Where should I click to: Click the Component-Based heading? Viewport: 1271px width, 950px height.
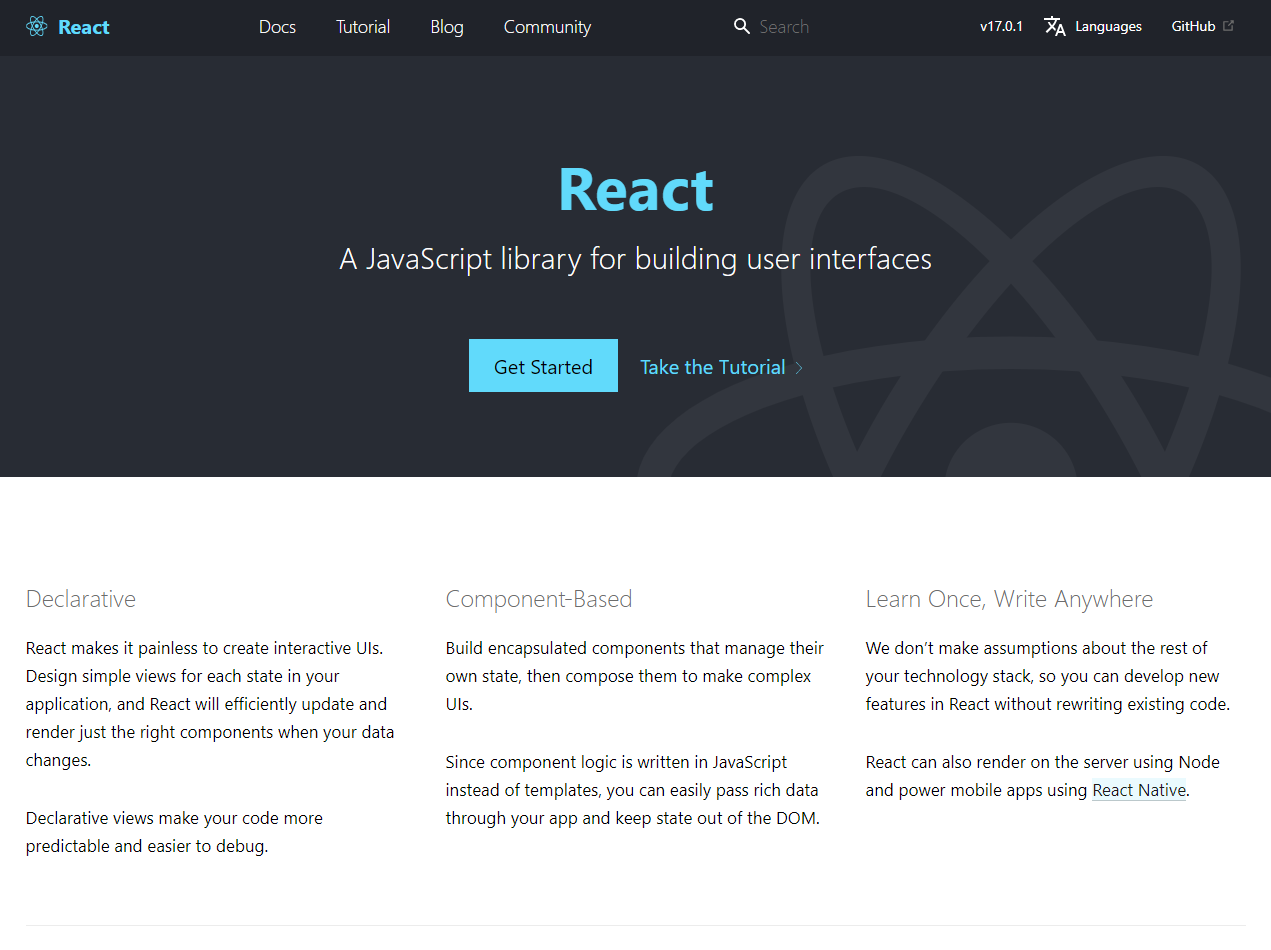539,599
